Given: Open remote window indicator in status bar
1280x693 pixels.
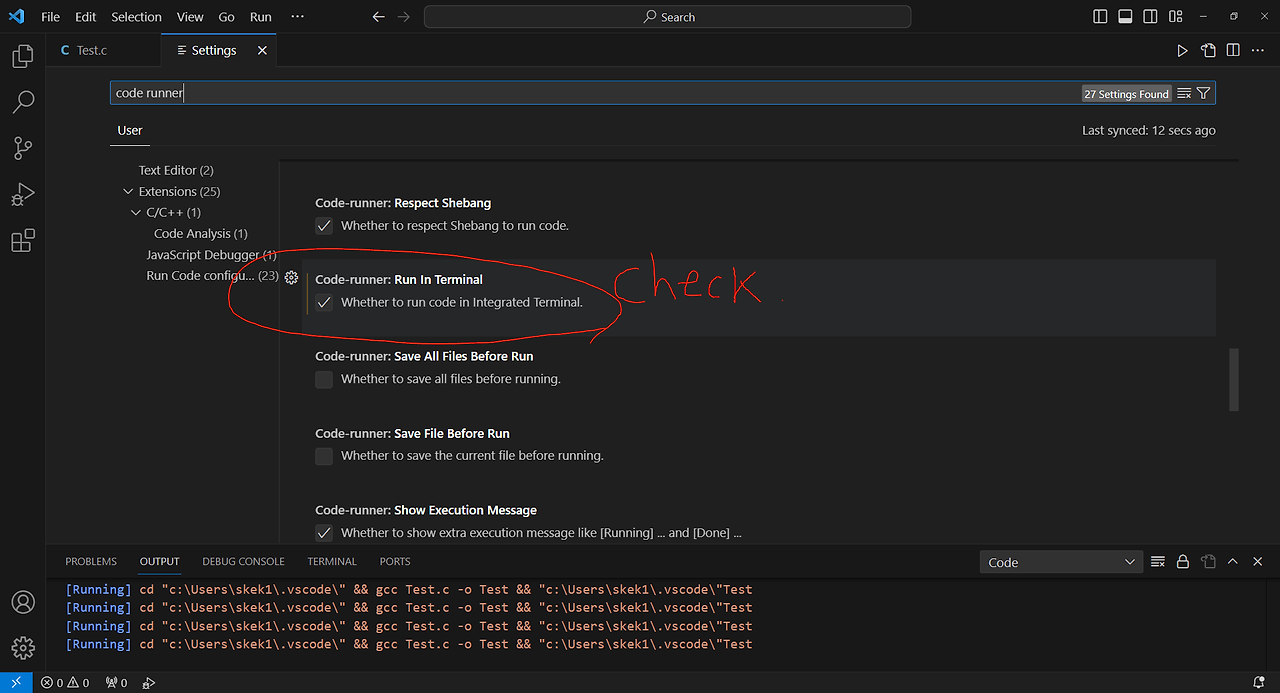Looking at the screenshot, I should click(16, 683).
